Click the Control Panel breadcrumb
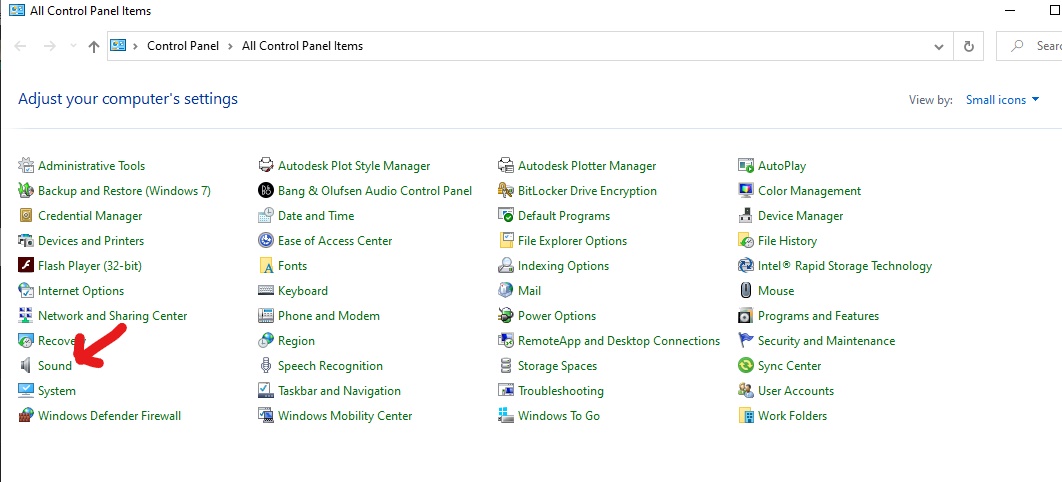Image resolution: width=1062 pixels, height=482 pixels. pyautogui.click(x=183, y=46)
